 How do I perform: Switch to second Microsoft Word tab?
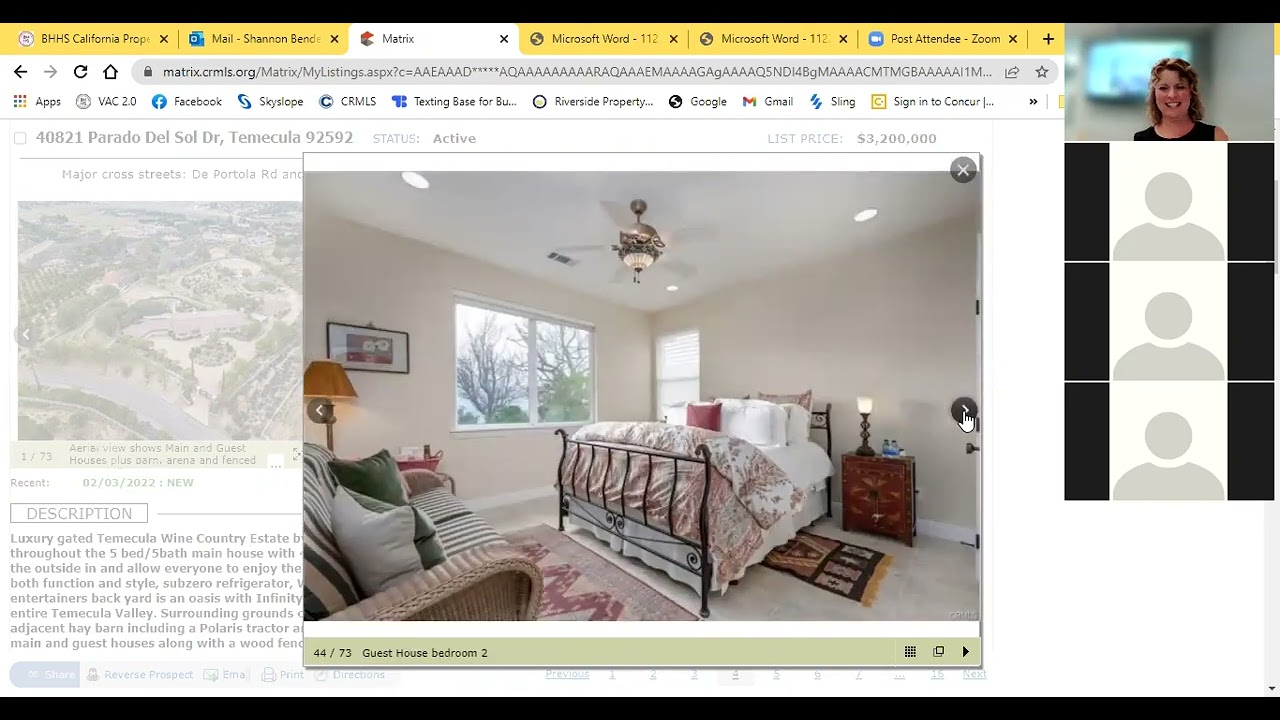coord(775,39)
